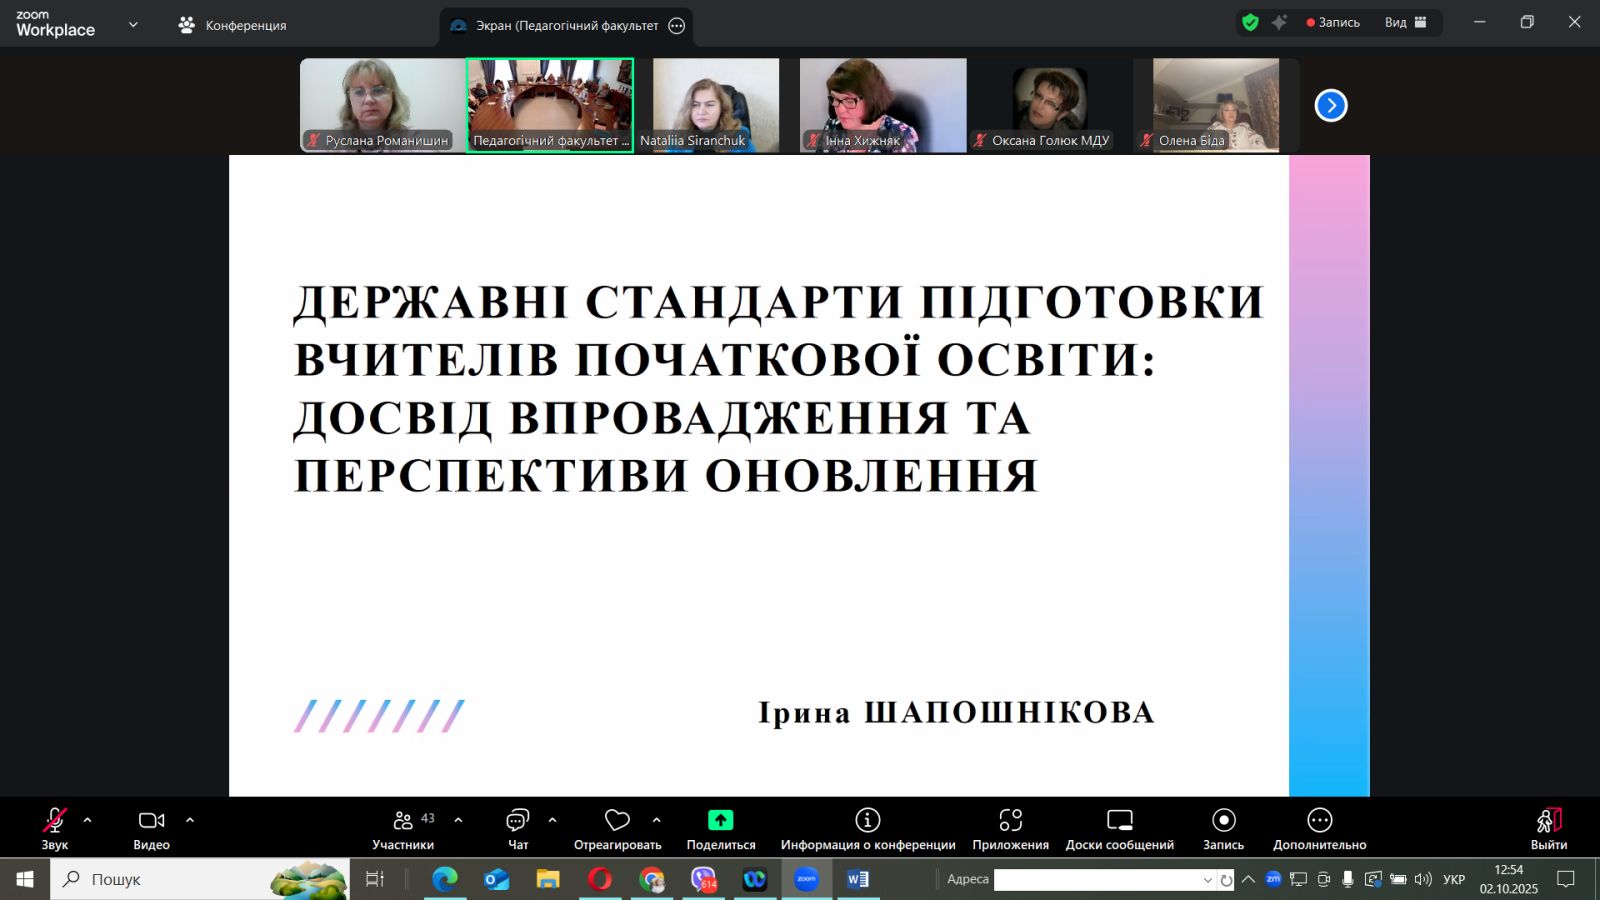Click the volume icon in system tray

click(x=1421, y=880)
